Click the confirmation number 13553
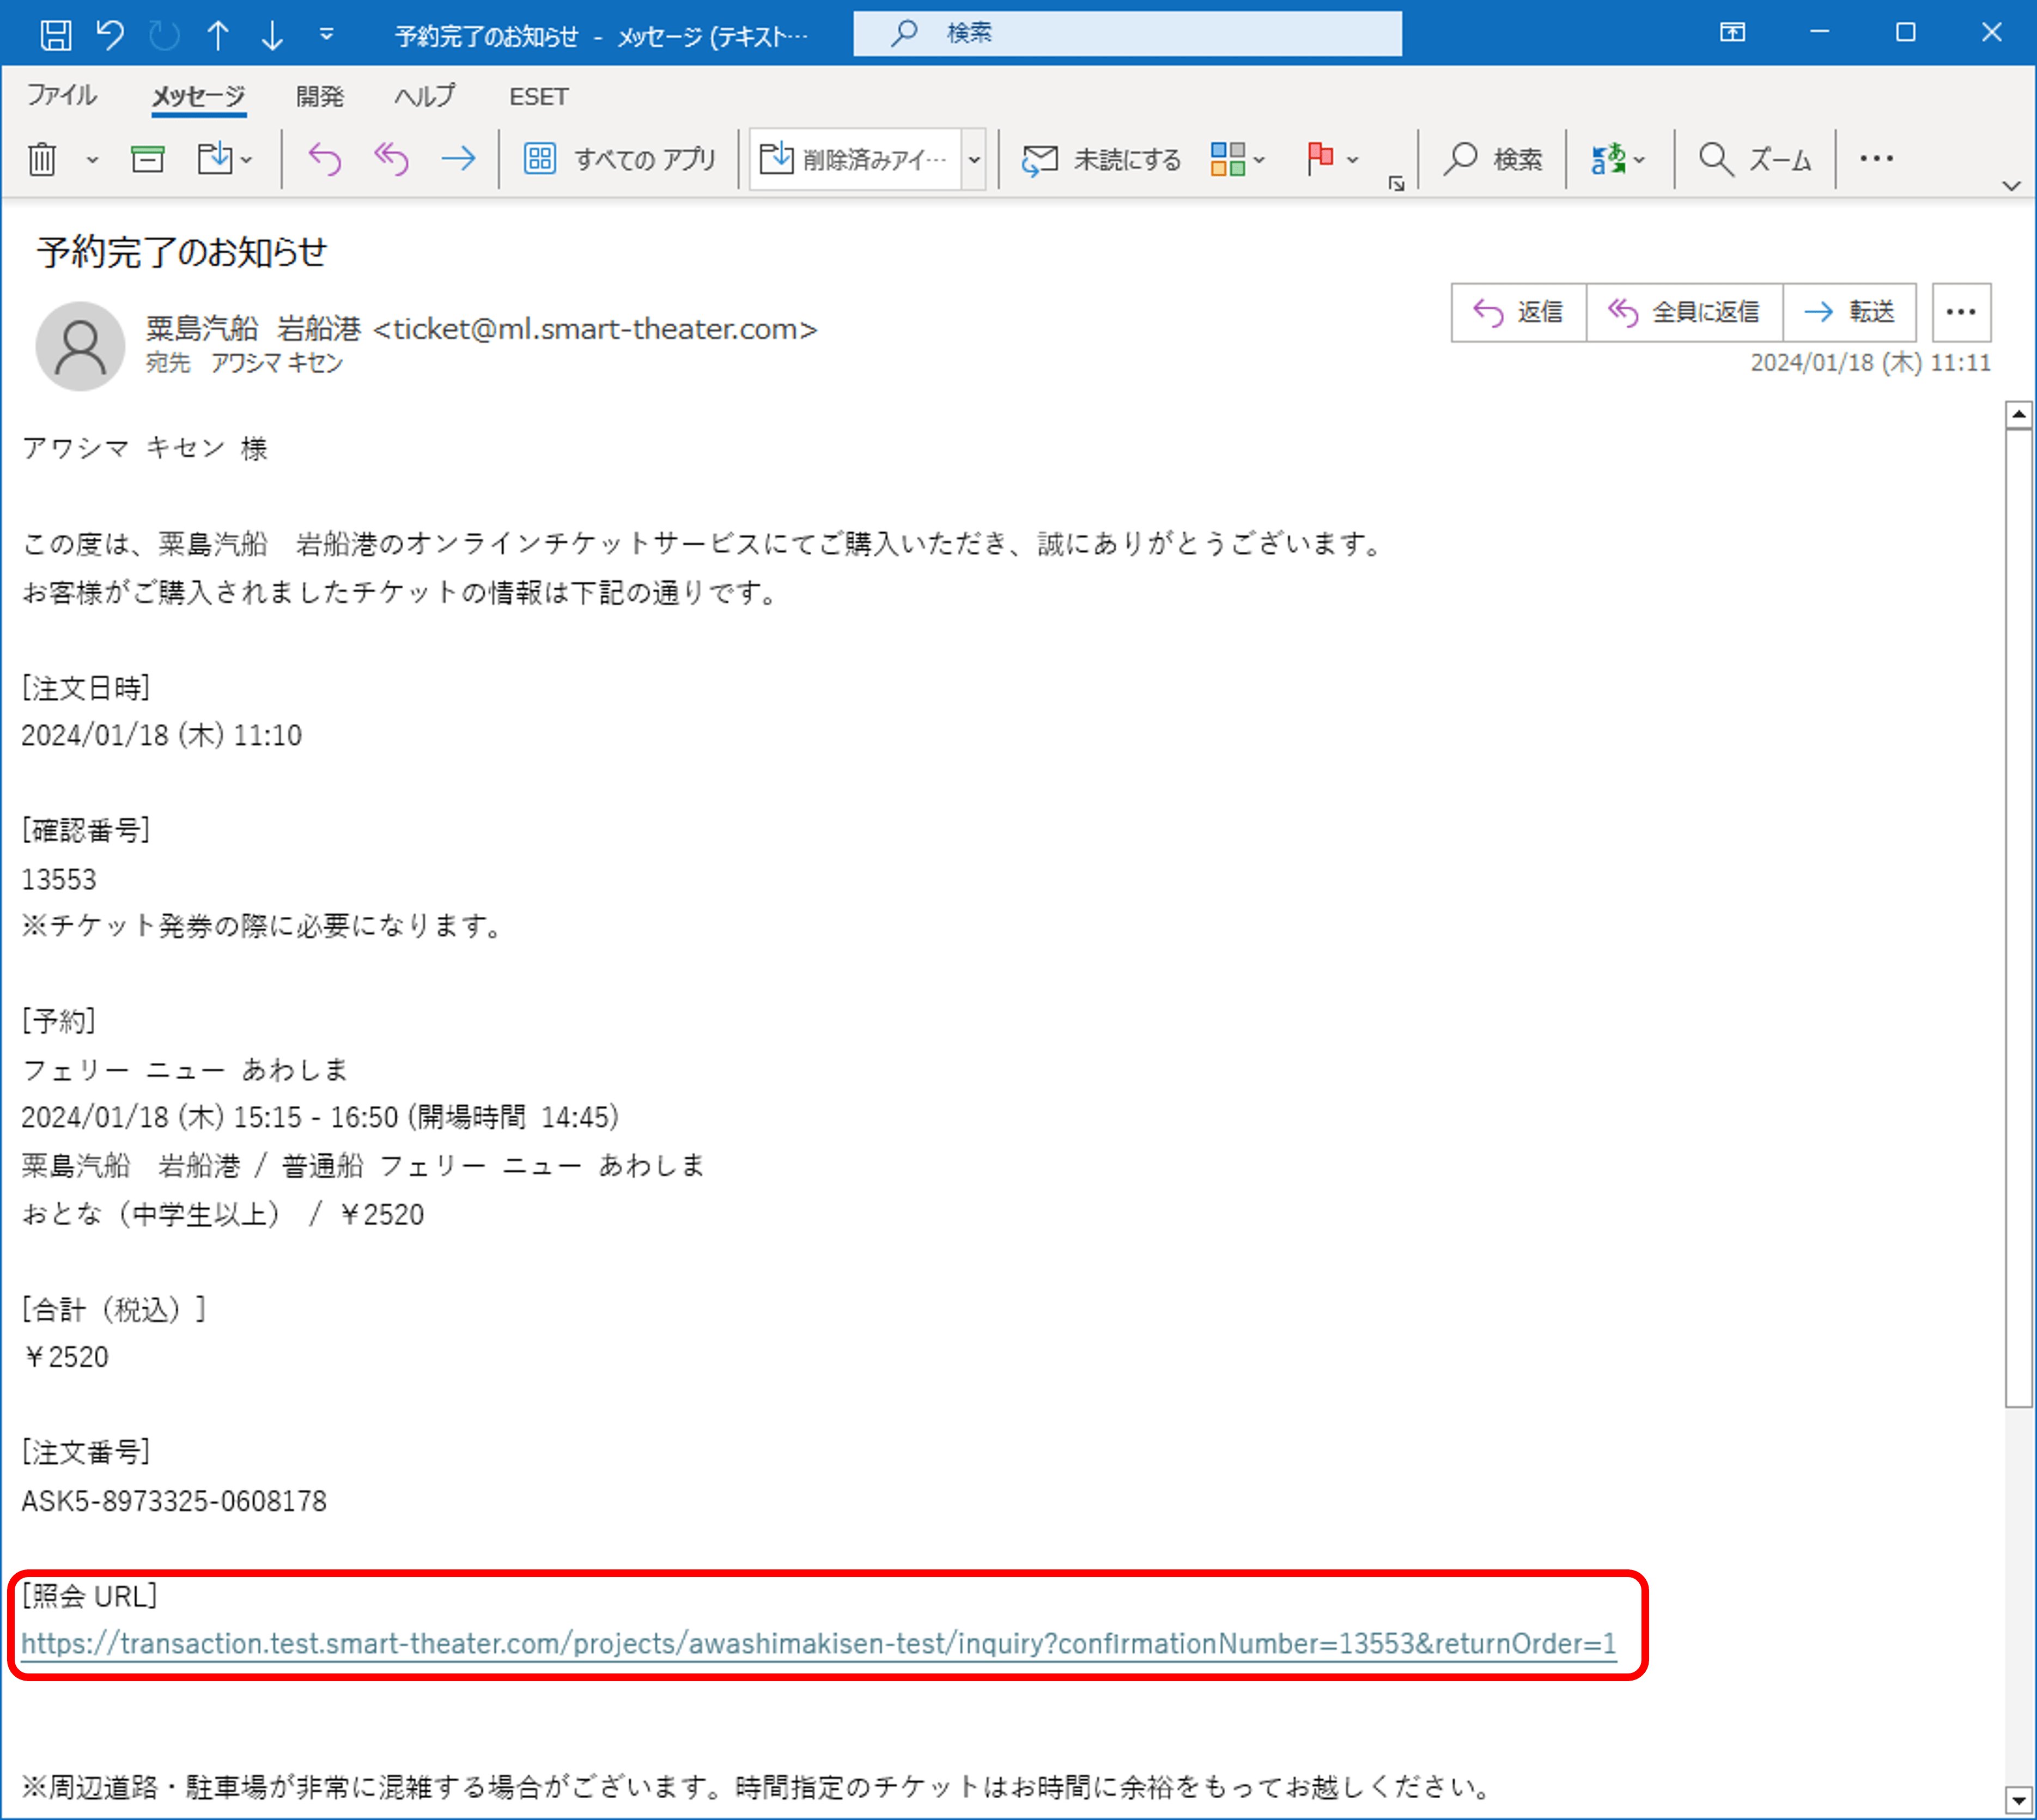The image size is (2037, 1820). click(59, 880)
